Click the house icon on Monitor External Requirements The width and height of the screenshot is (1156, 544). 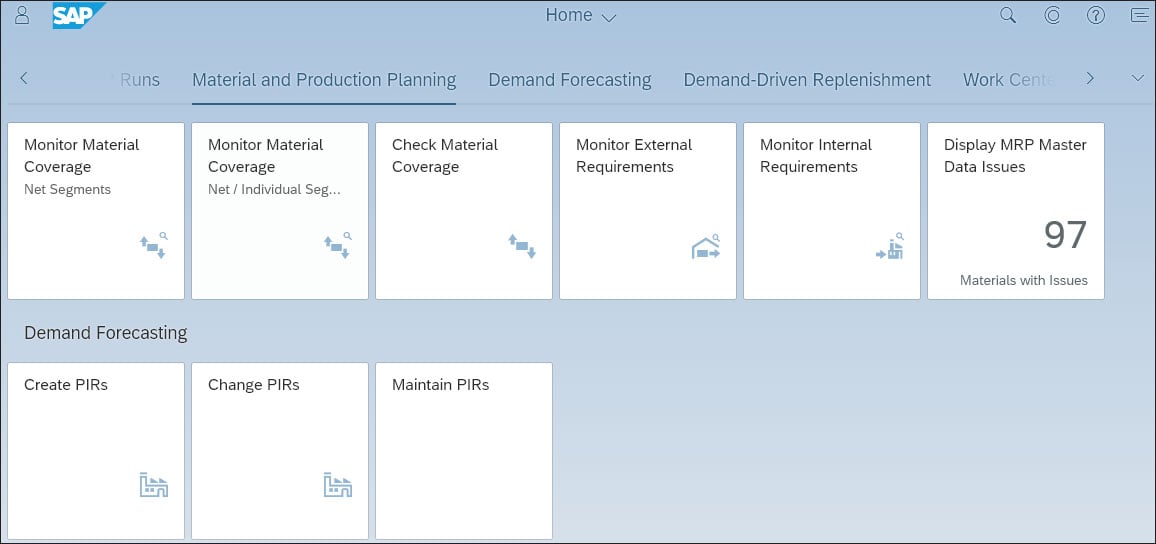tap(706, 247)
